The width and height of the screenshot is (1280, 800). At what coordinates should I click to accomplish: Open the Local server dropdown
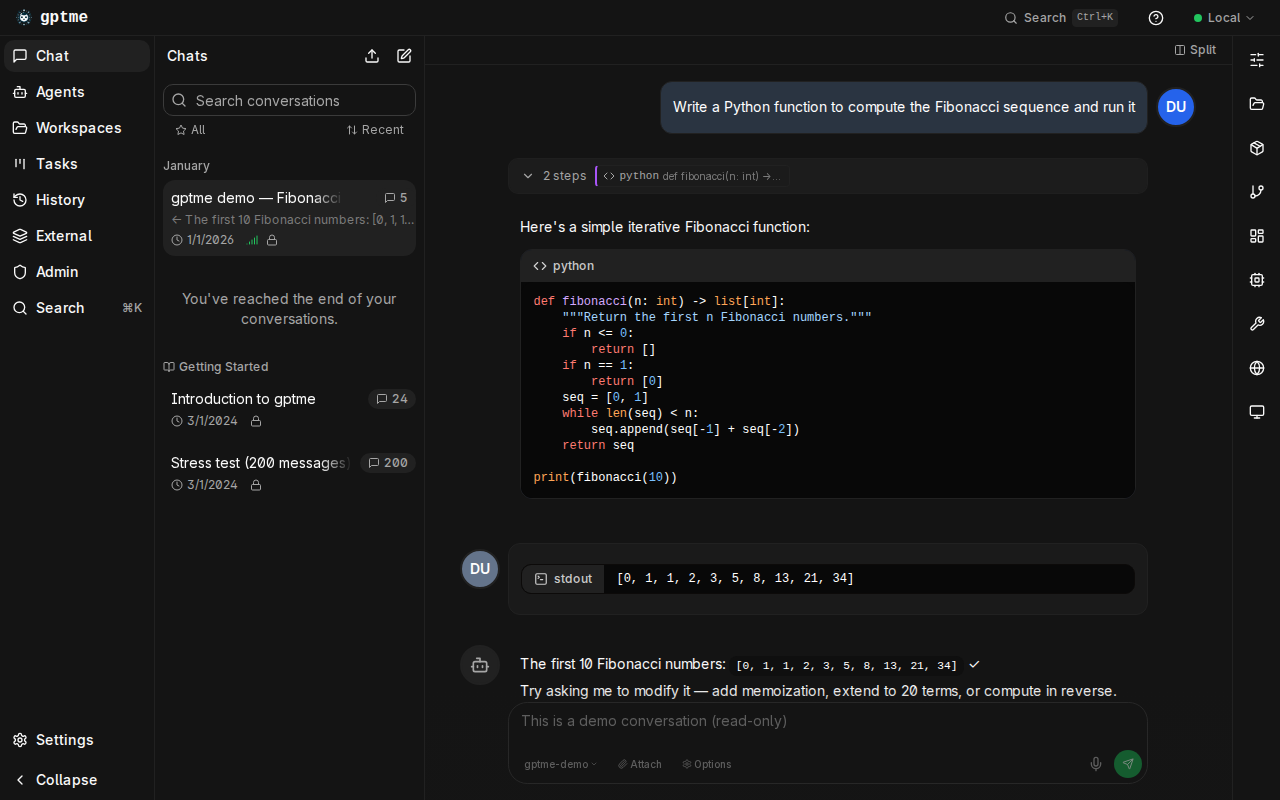1224,17
